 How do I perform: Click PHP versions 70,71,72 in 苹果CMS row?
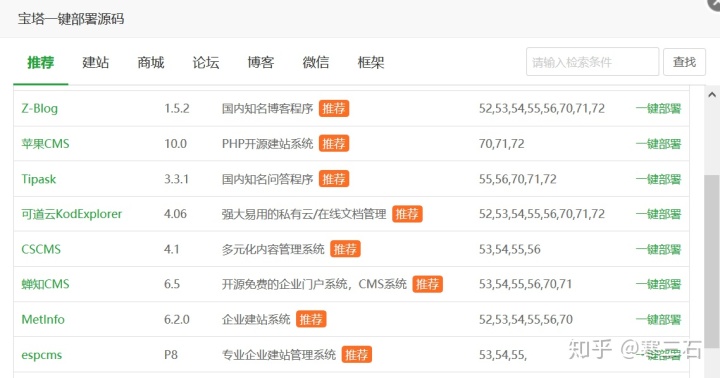coord(501,144)
